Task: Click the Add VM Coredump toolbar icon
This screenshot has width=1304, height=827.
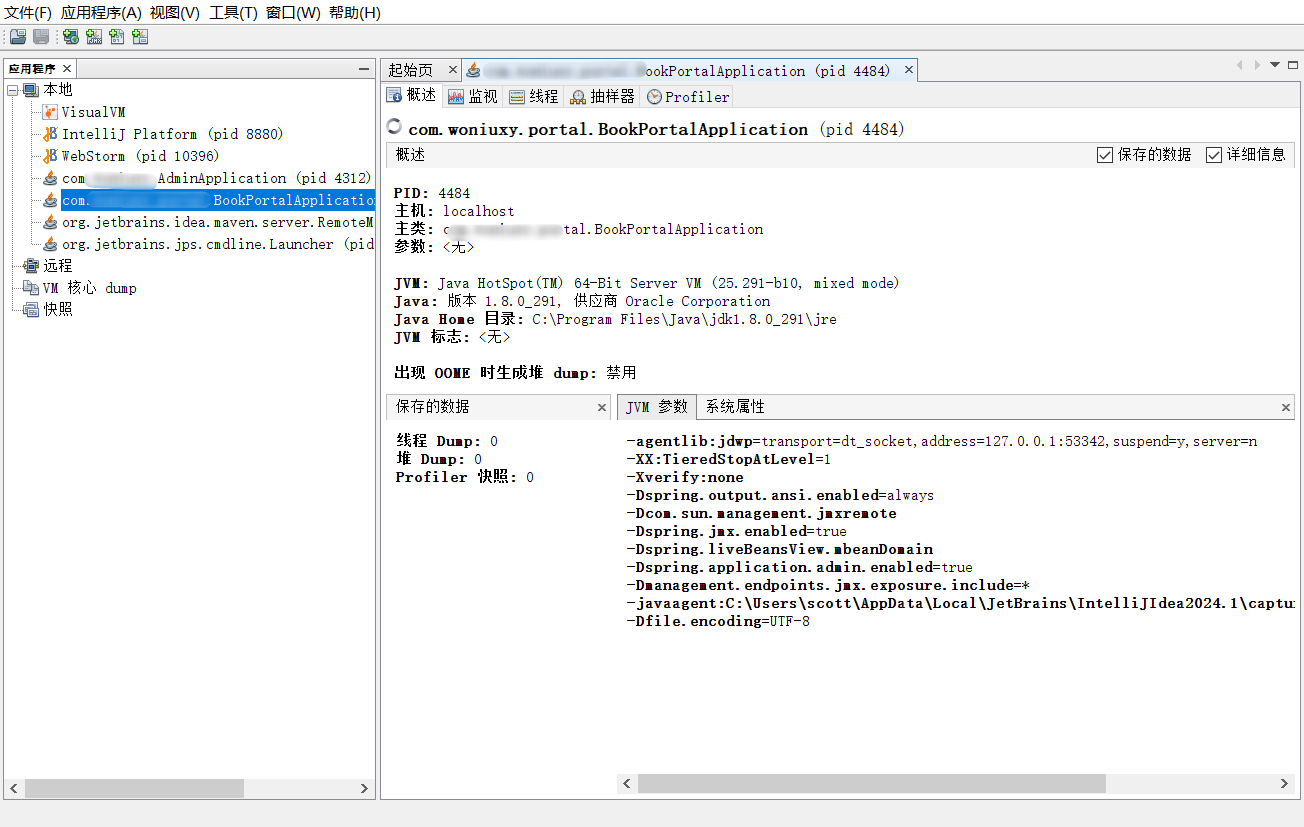Action: click(117, 37)
